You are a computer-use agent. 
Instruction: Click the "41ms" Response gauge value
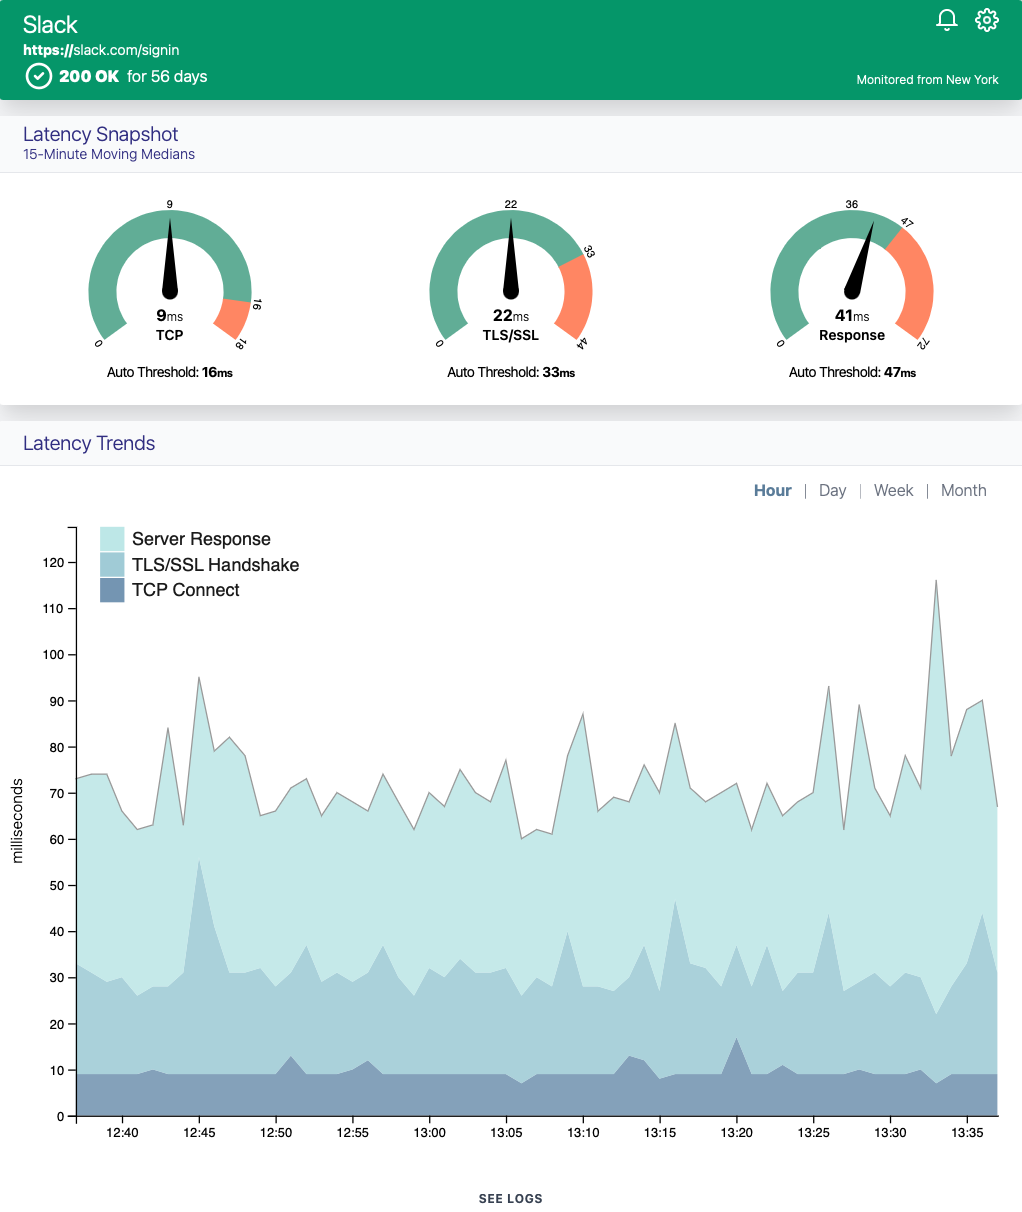tap(852, 315)
